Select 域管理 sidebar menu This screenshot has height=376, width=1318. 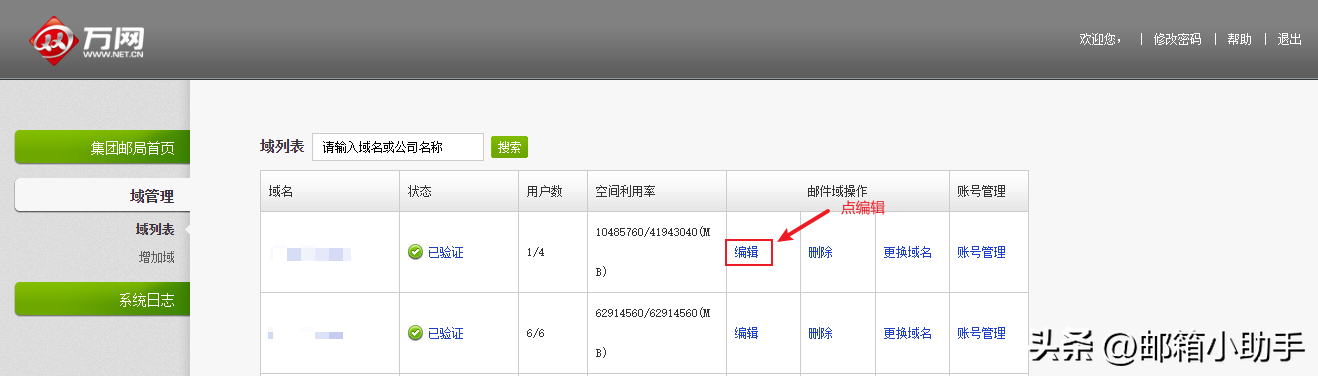click(102, 196)
